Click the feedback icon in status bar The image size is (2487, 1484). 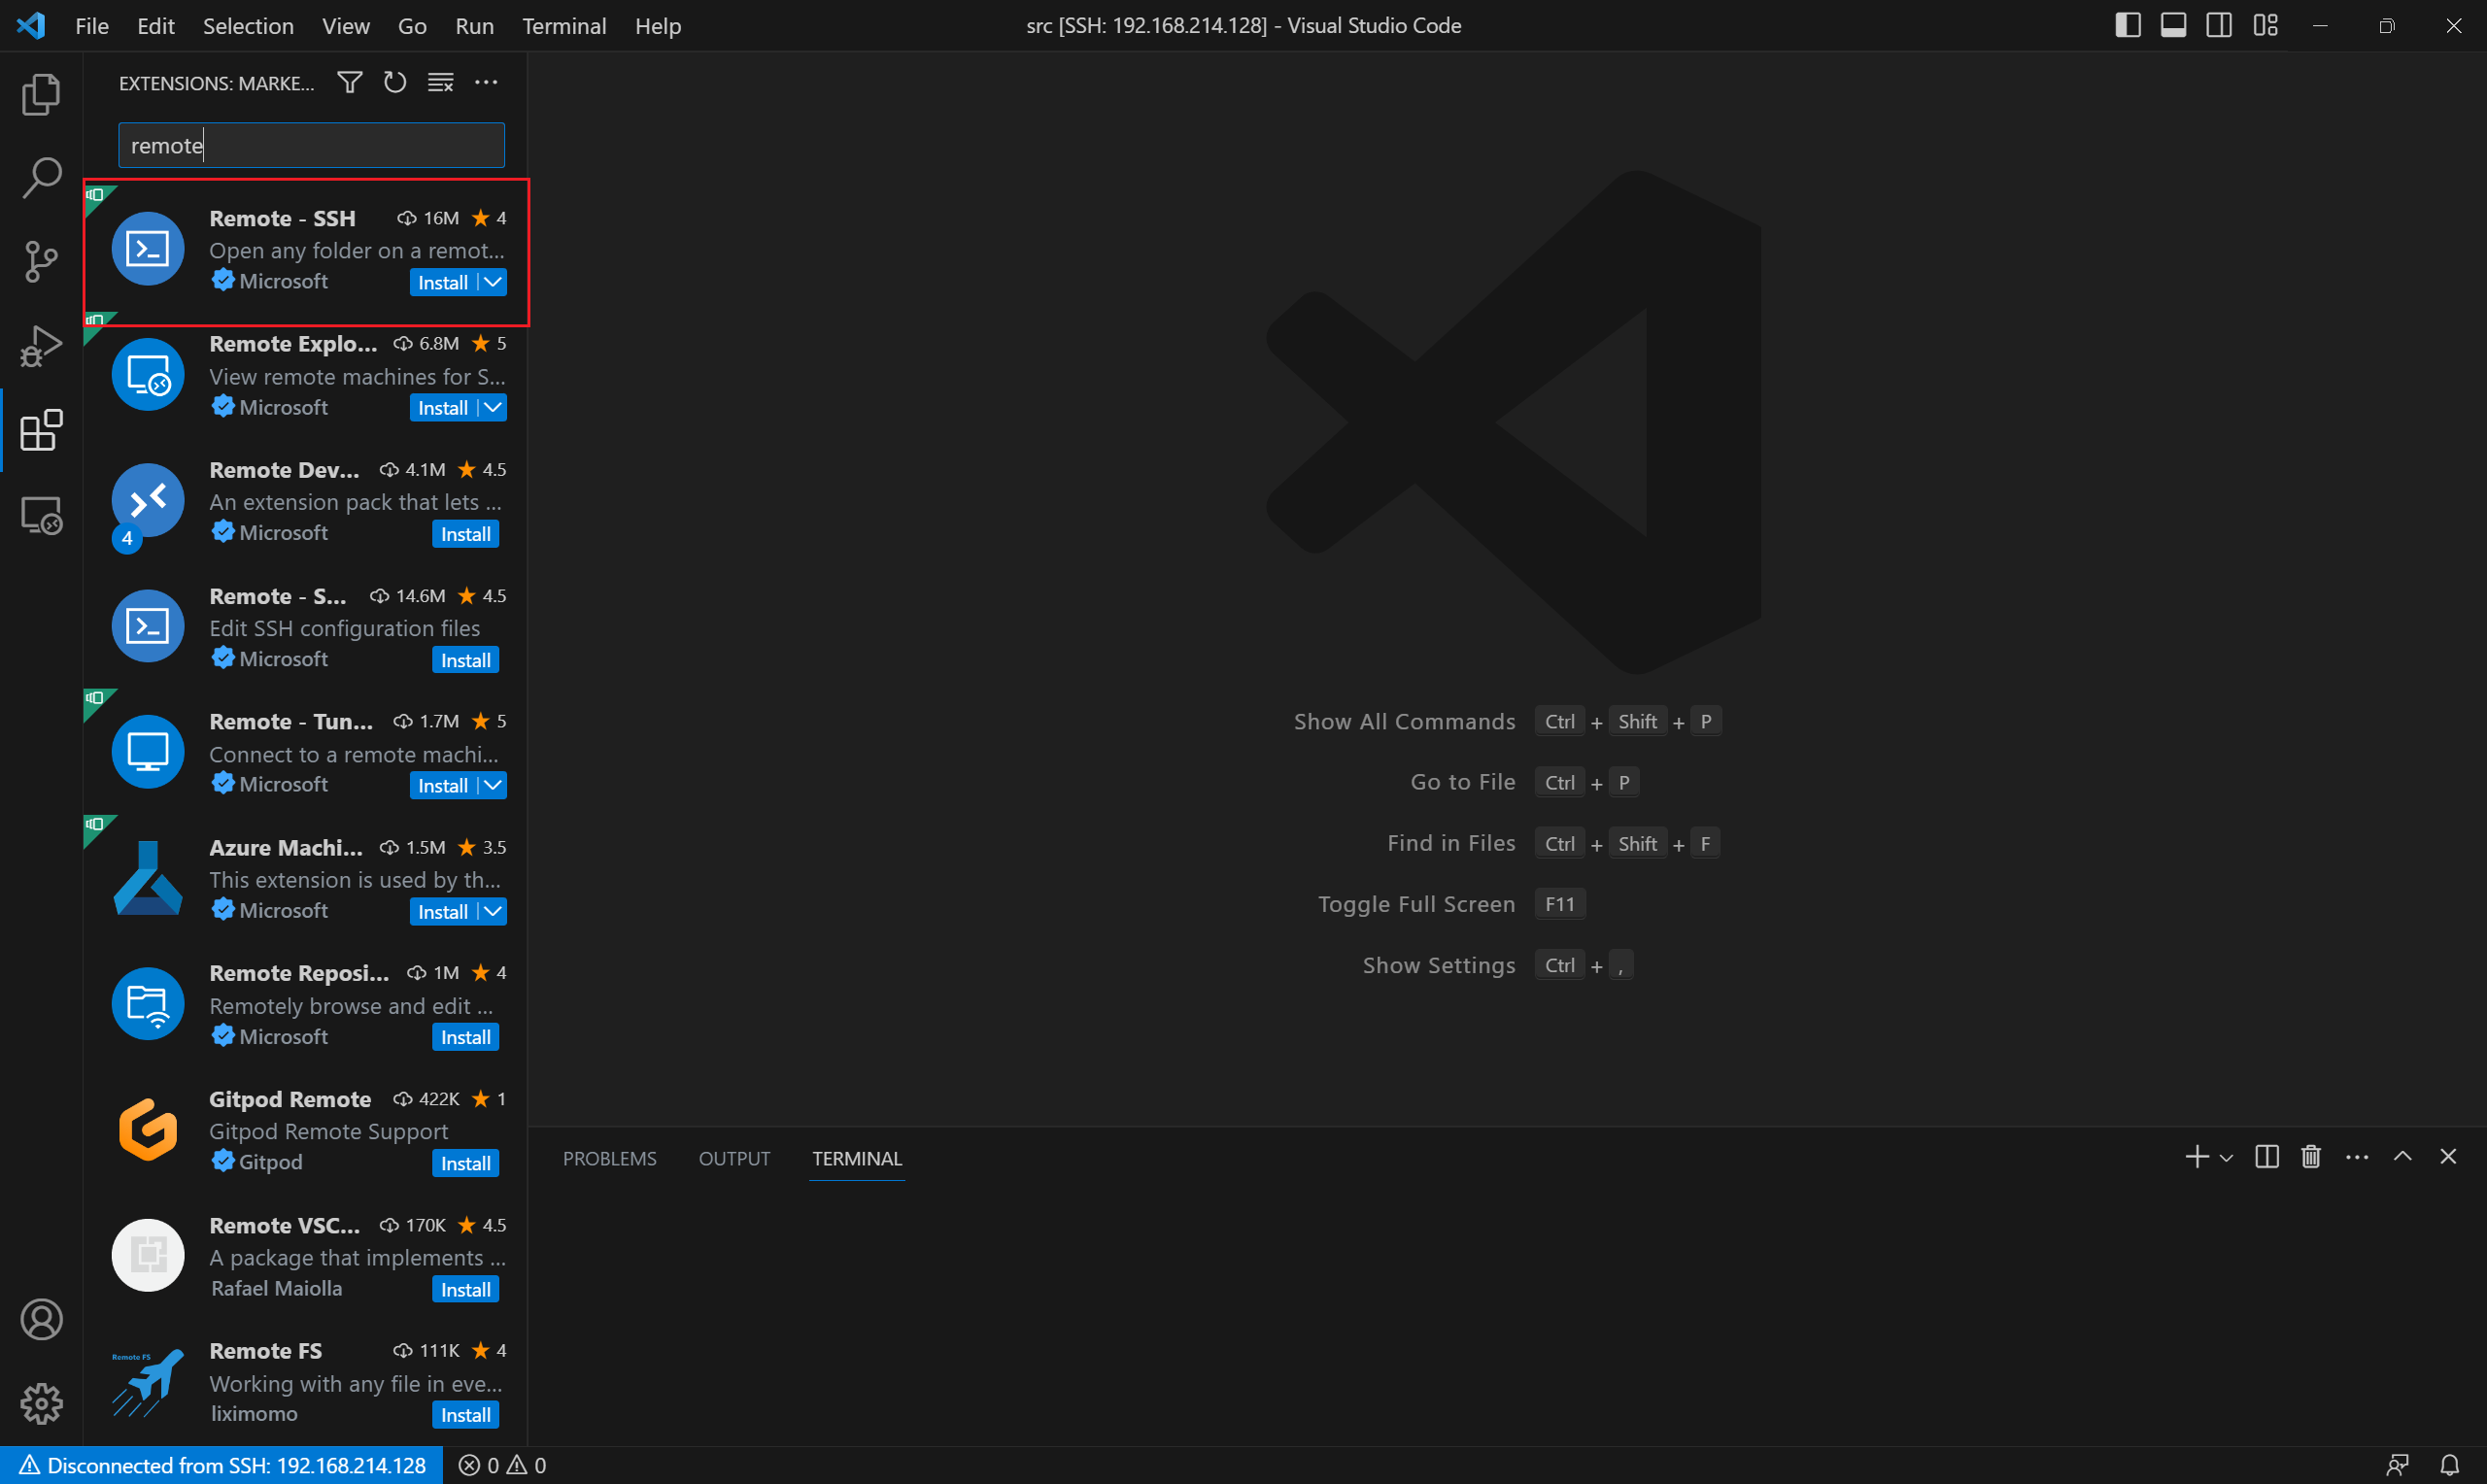2397,1465
